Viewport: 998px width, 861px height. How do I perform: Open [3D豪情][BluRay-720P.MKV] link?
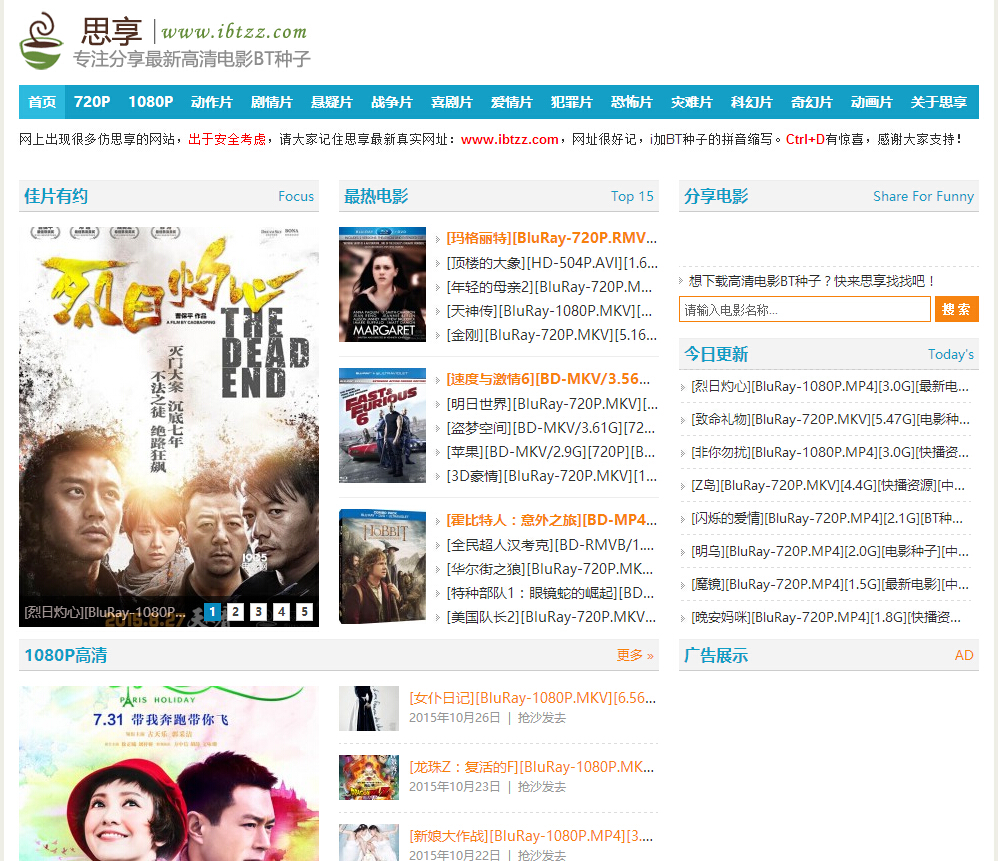[551, 476]
